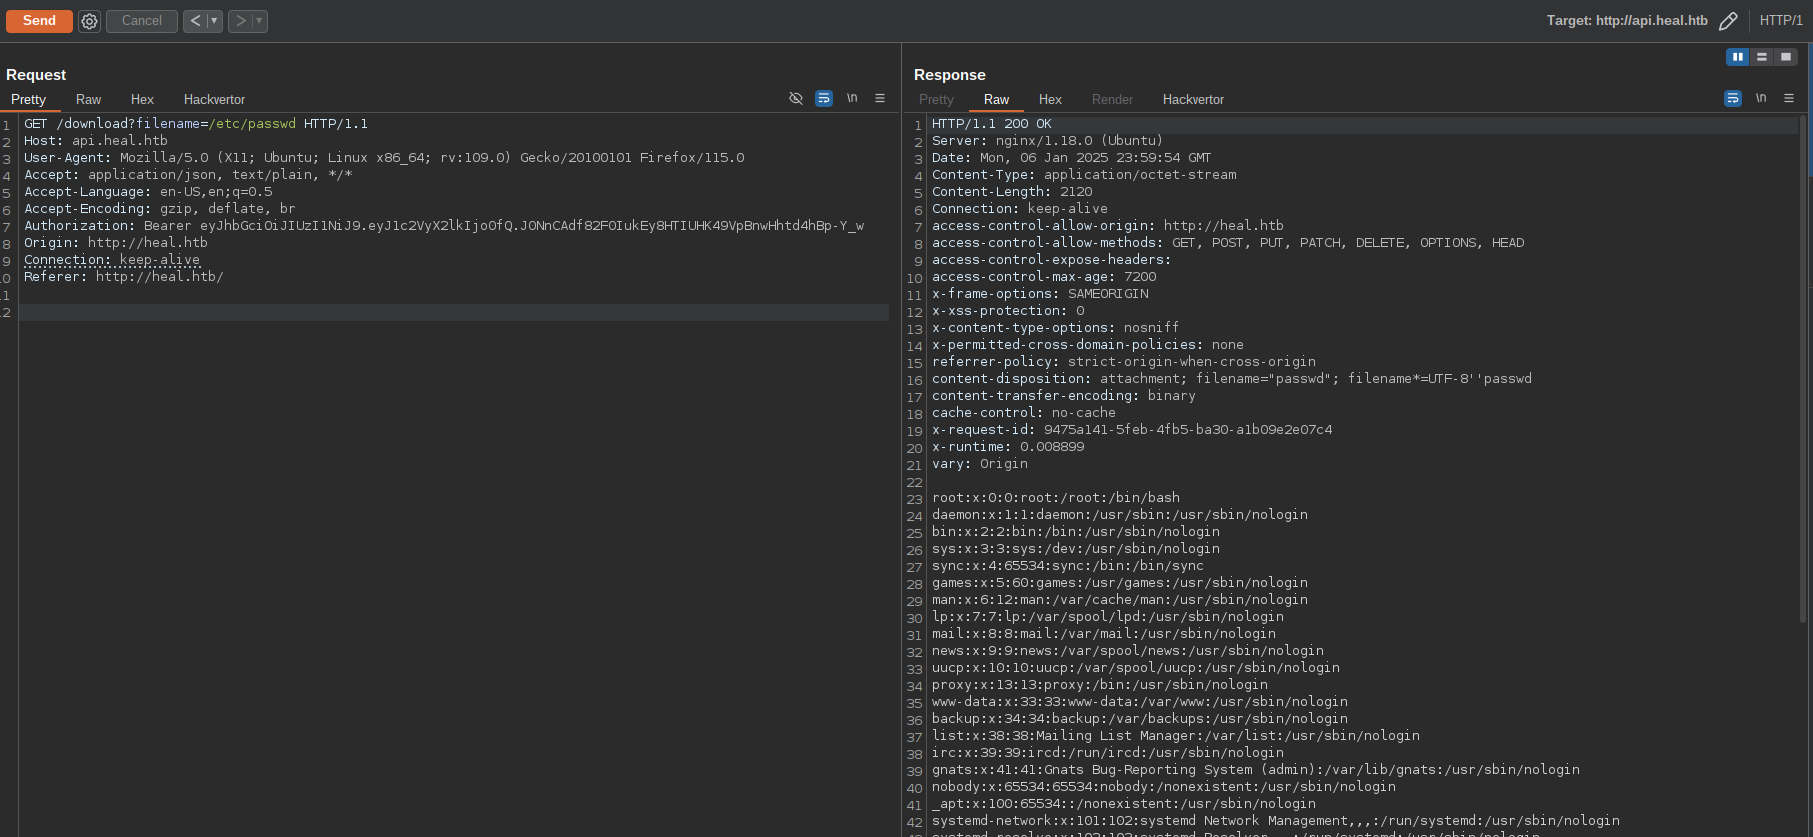Toggle \n newline display in Request editor
Image resolution: width=1813 pixels, height=837 pixels.
[852, 98]
